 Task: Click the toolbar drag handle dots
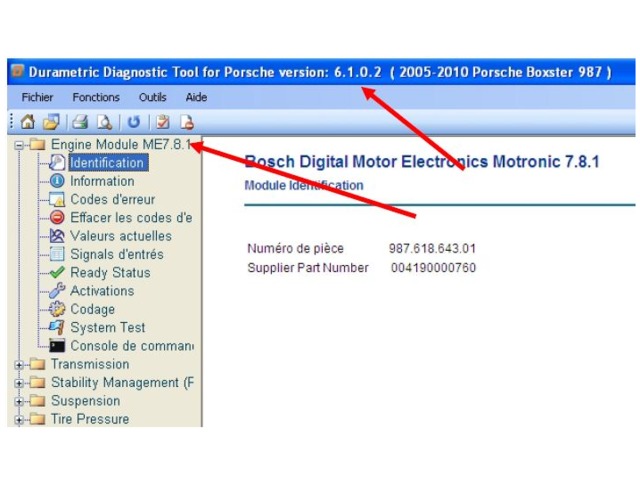coord(11,122)
